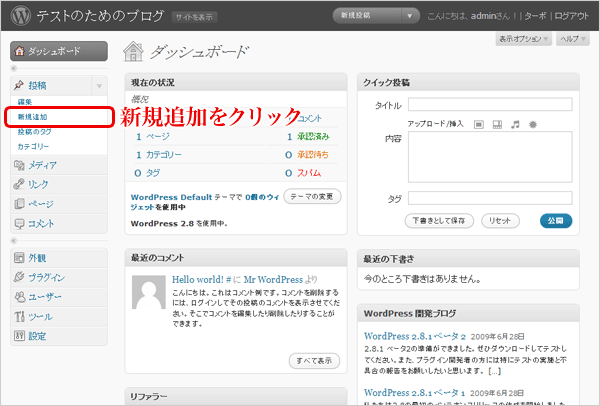Click 下書きとして保存 button
600x406 pixels.
[439, 220]
